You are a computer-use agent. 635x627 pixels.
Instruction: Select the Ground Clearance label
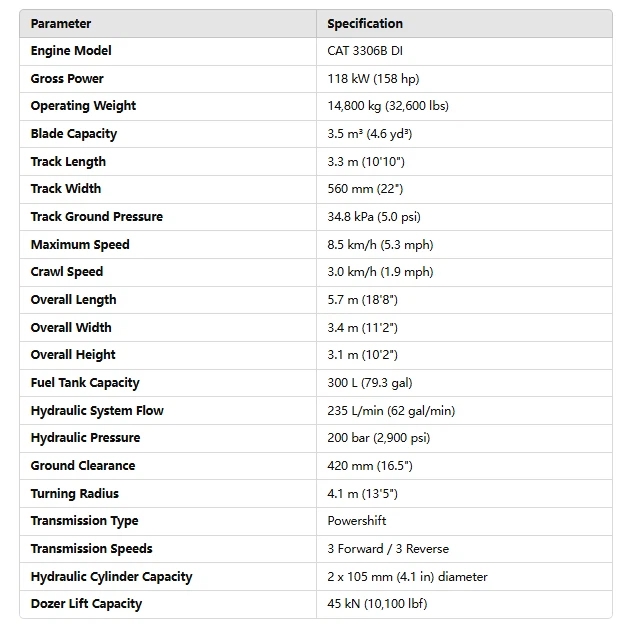pyautogui.click(x=82, y=466)
